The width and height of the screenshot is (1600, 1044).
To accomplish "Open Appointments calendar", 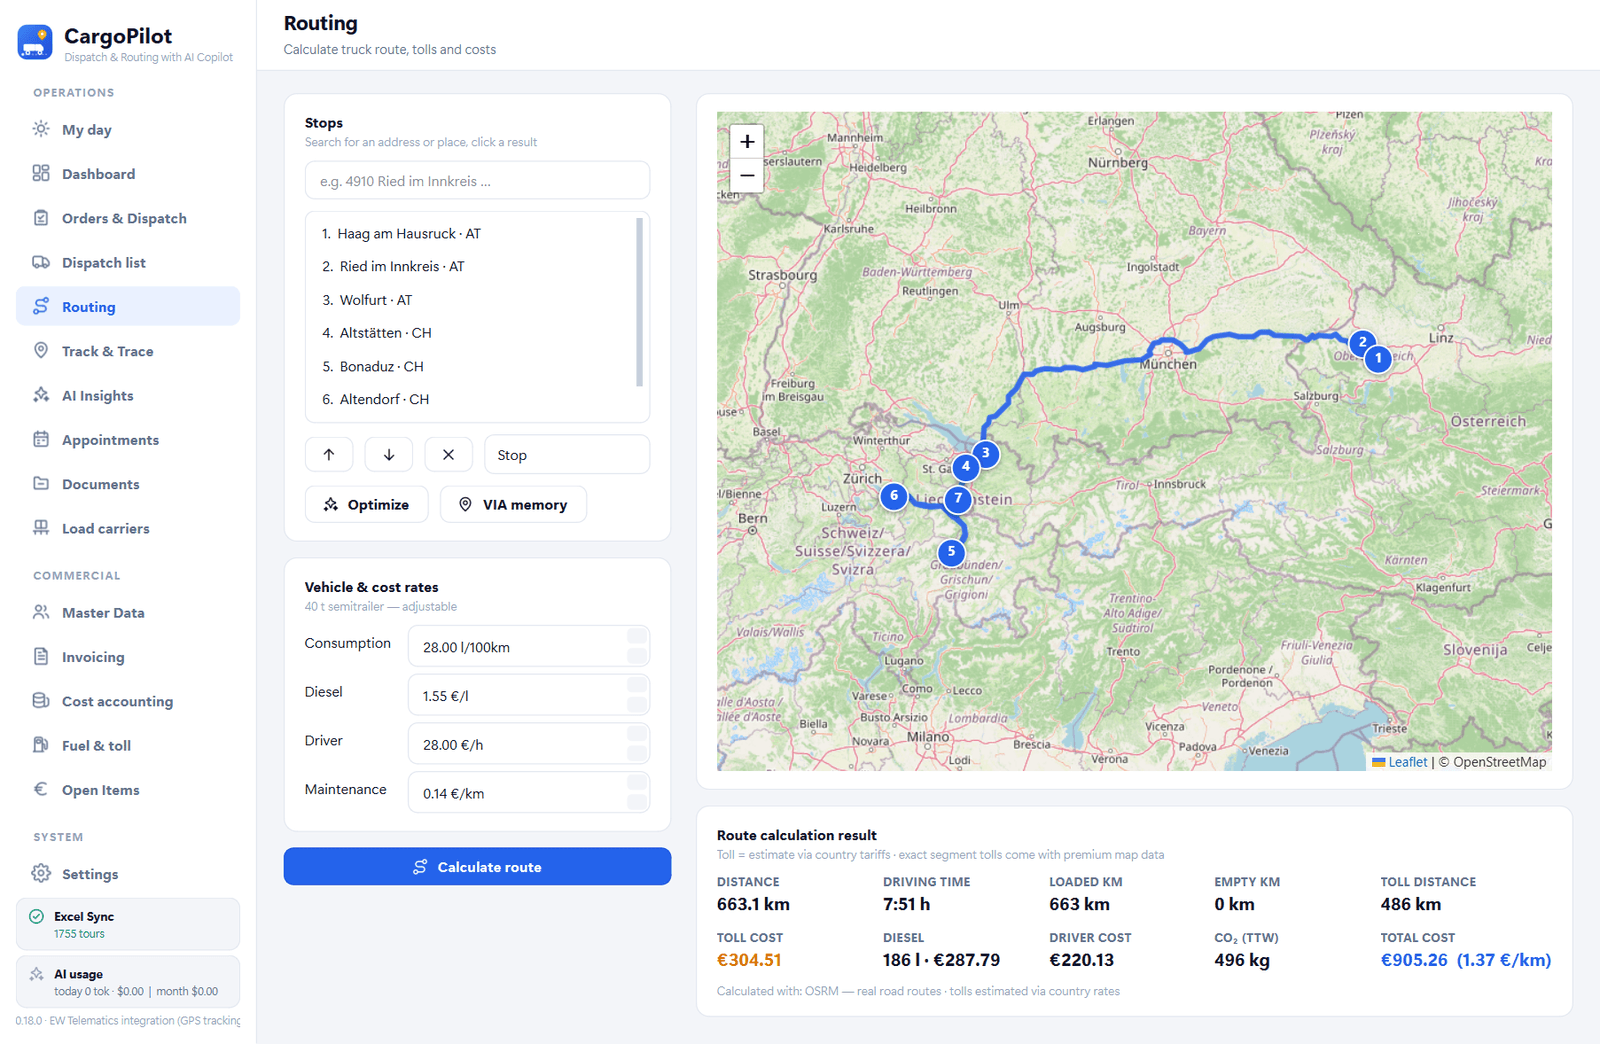I will click(128, 439).
